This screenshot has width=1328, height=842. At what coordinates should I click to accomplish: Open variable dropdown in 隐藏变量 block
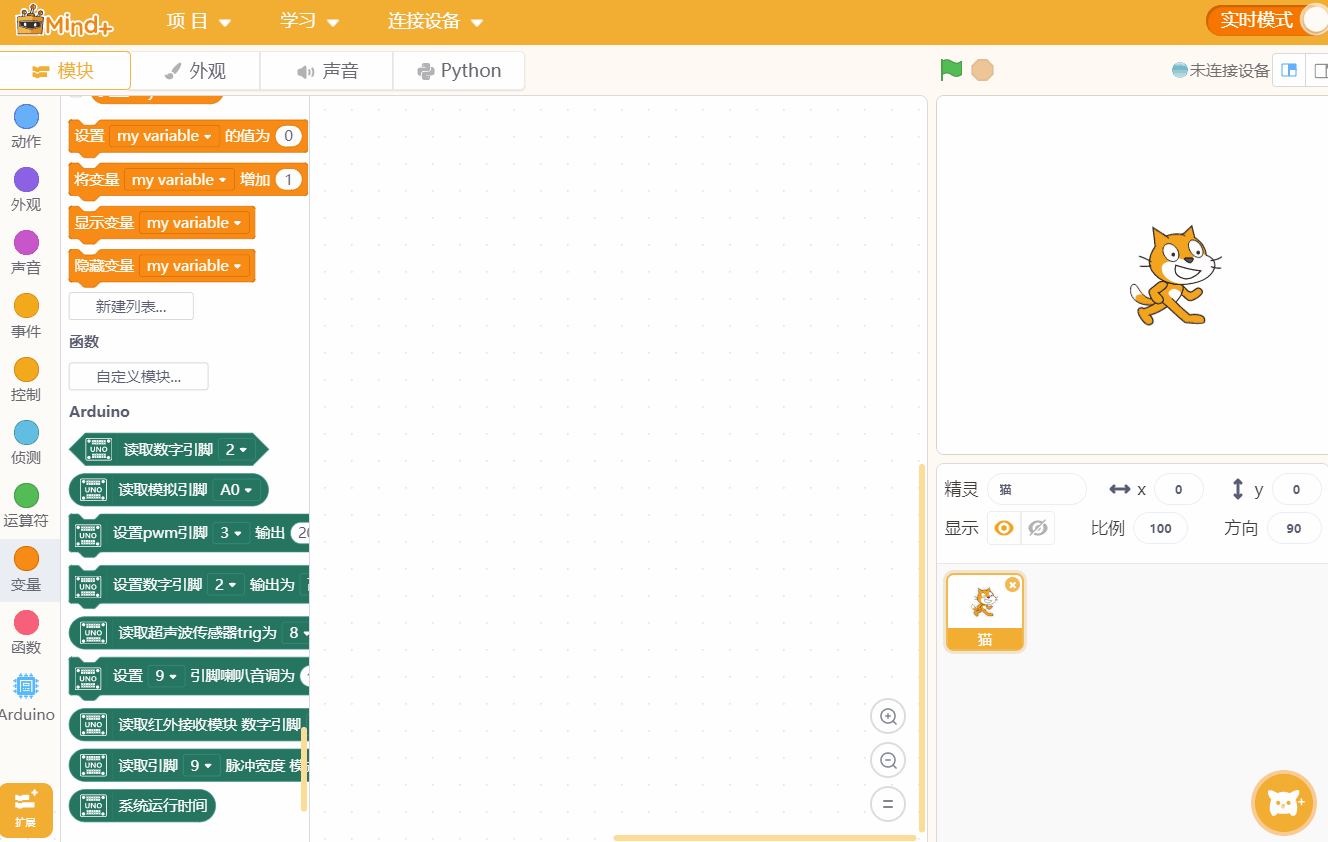[195, 266]
